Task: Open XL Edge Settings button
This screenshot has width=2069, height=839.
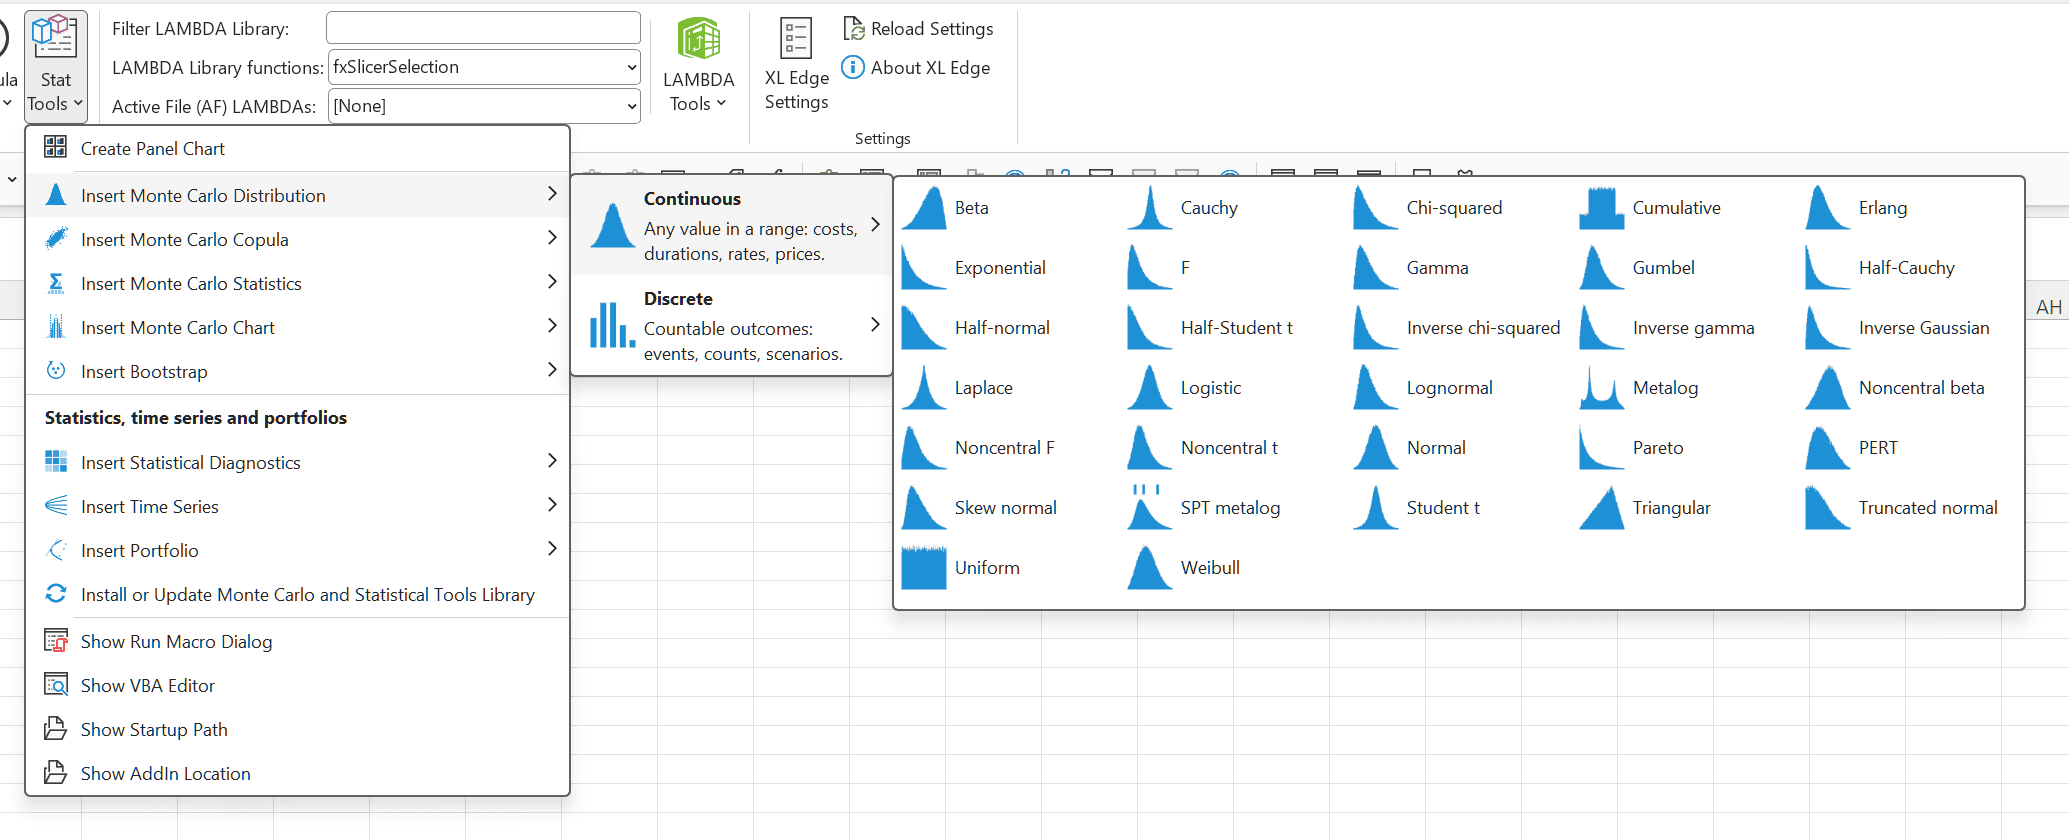Action: [x=796, y=64]
